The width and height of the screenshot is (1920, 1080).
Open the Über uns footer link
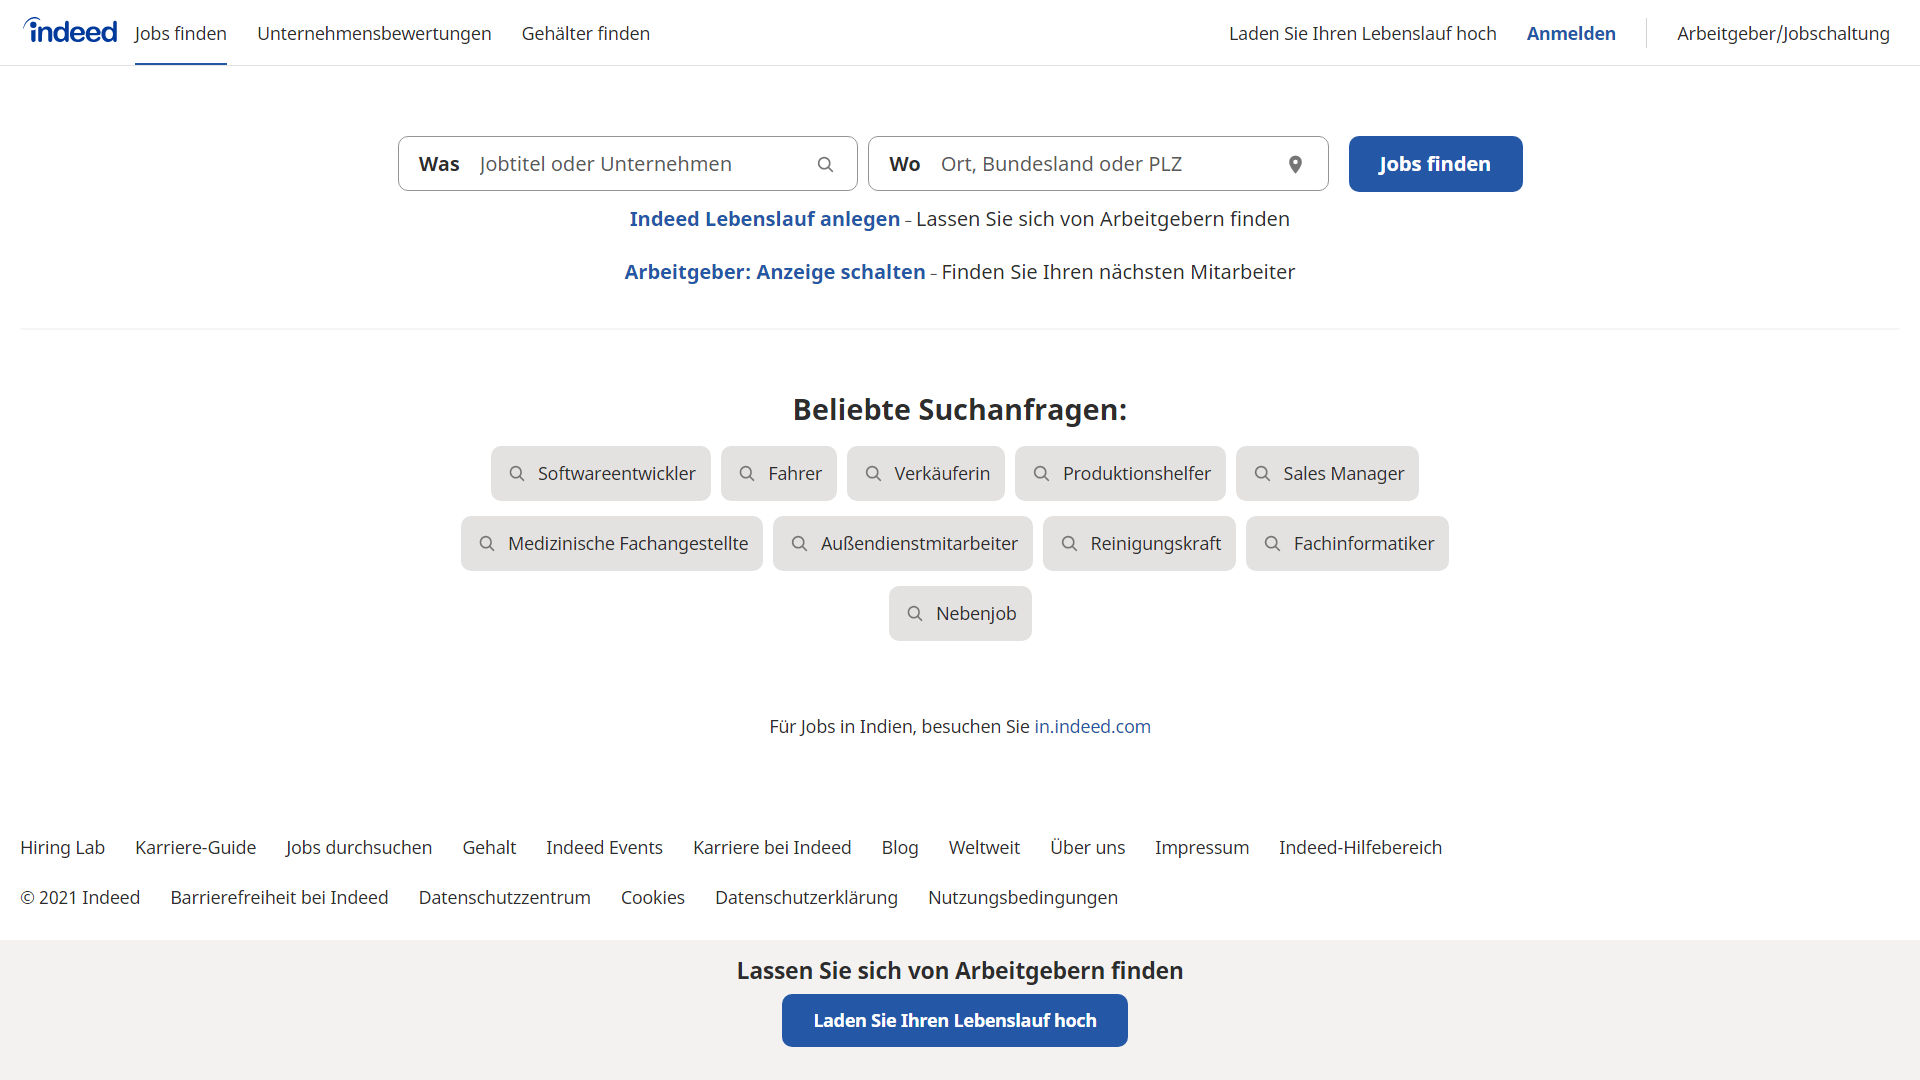(x=1087, y=848)
